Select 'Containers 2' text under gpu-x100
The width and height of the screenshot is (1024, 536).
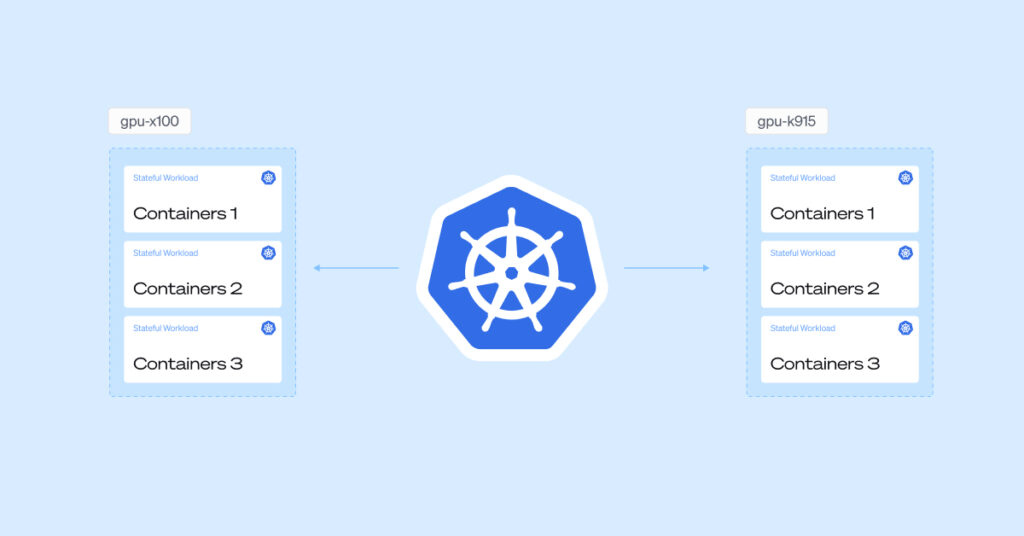click(x=188, y=289)
